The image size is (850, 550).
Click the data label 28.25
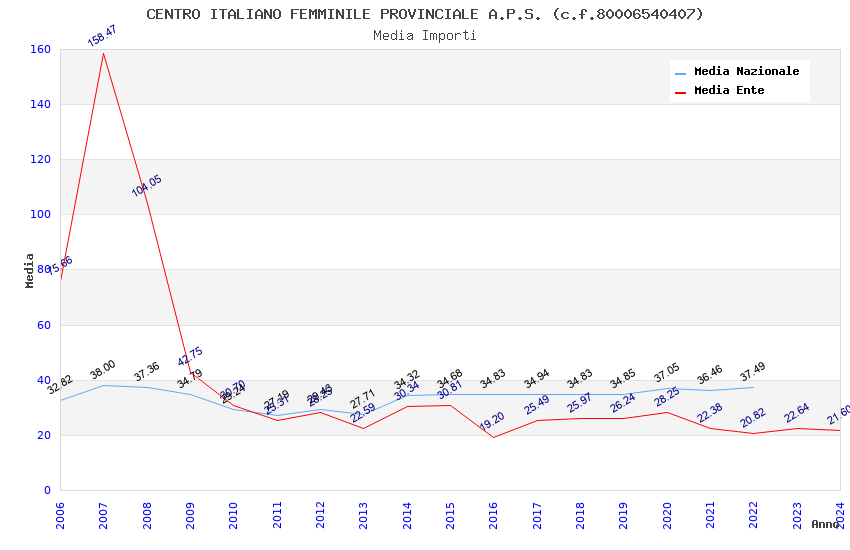[667, 397]
